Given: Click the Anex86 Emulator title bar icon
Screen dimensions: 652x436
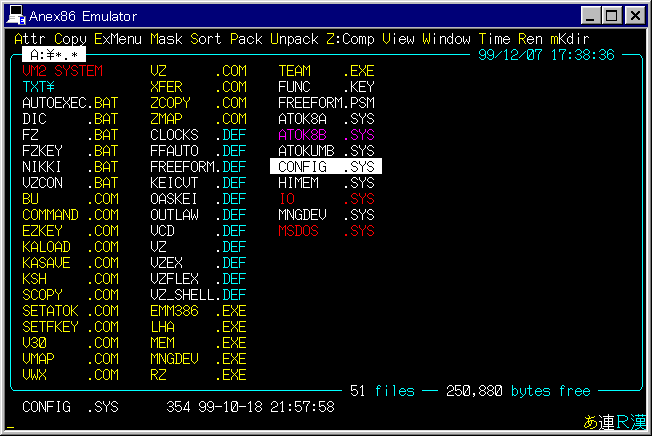Looking at the screenshot, I should (16, 15).
